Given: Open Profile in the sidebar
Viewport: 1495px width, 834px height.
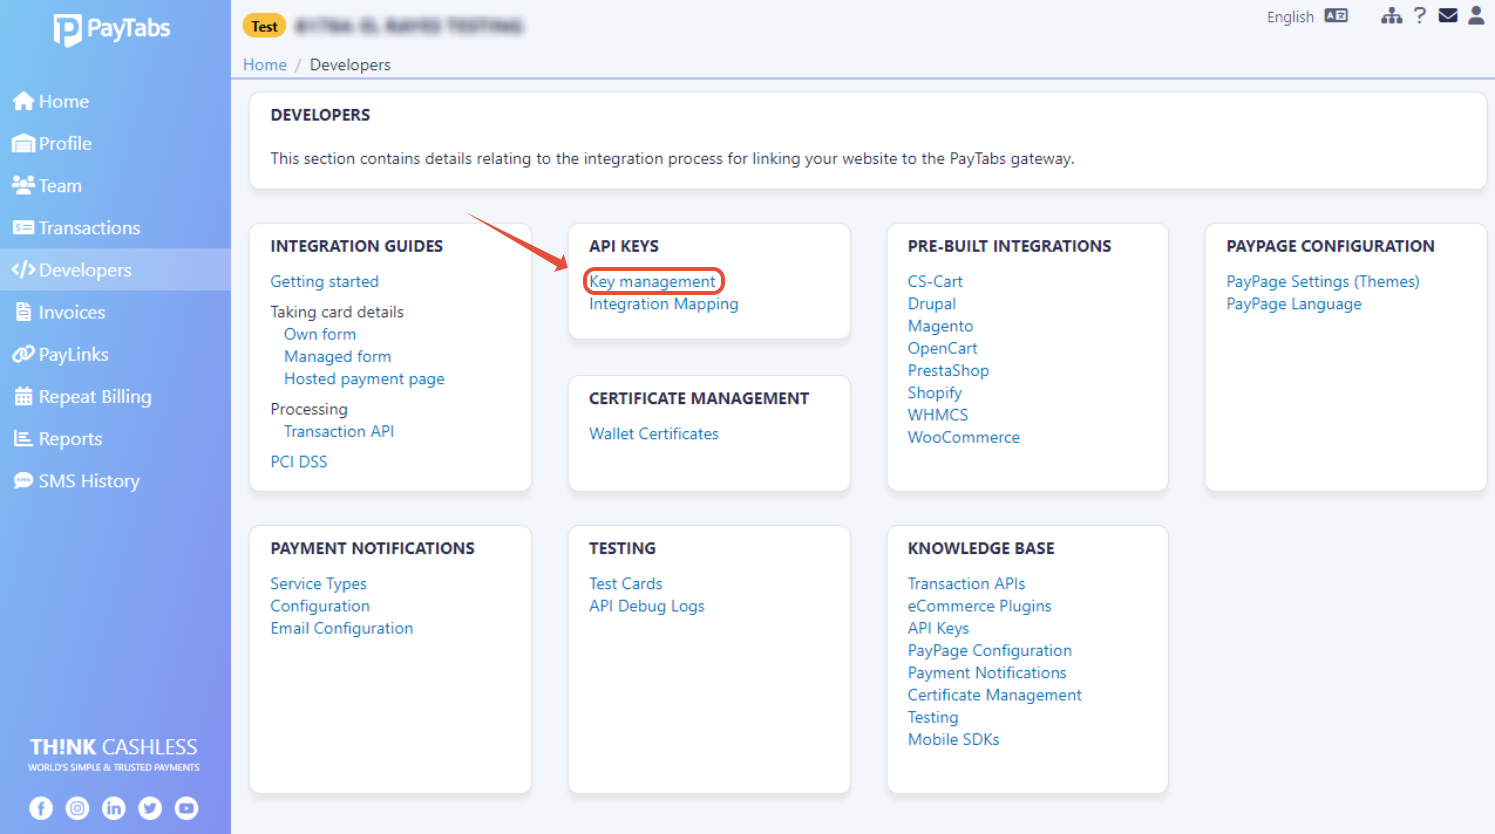Looking at the screenshot, I should click(x=115, y=143).
